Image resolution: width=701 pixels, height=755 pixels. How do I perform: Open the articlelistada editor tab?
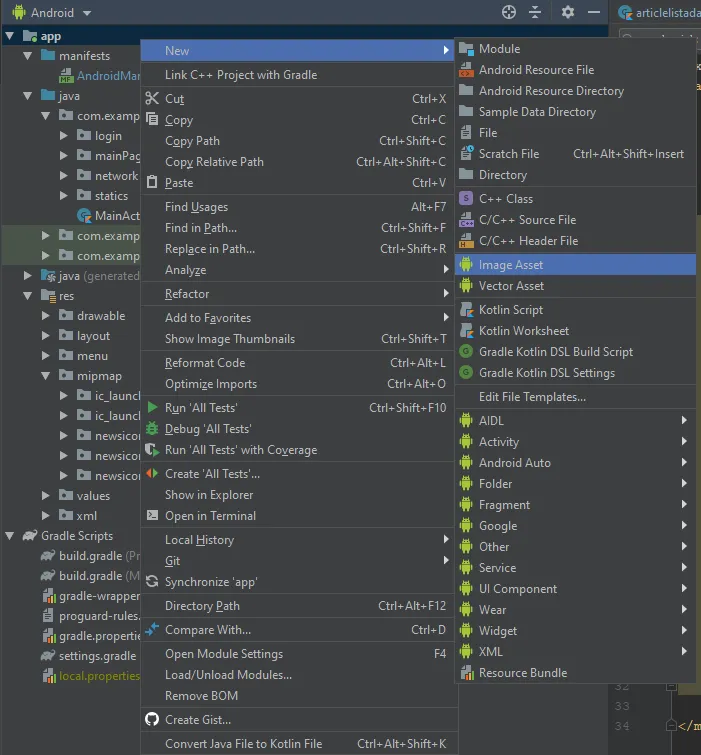[x=659, y=13]
